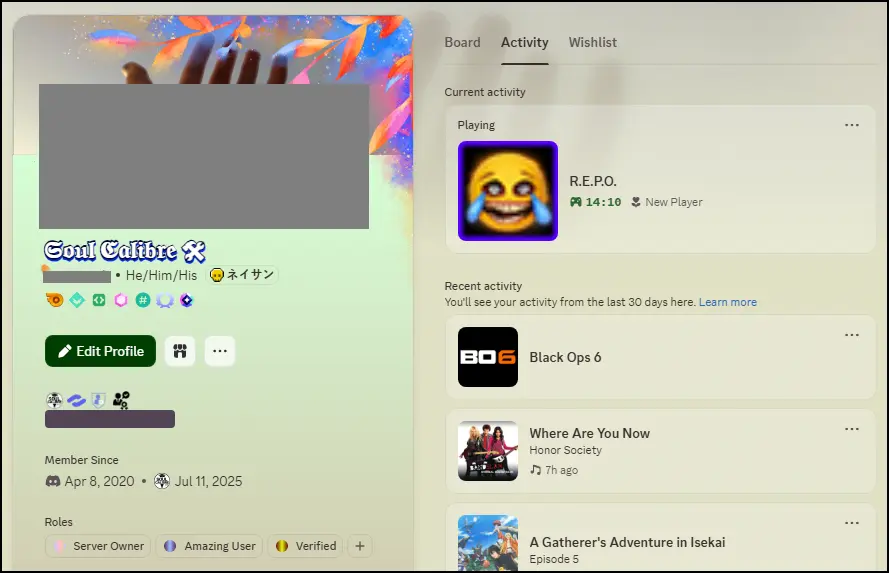This screenshot has width=889, height=573.
Task: Click the 14:10 elapsed play time
Action: [x=603, y=202]
